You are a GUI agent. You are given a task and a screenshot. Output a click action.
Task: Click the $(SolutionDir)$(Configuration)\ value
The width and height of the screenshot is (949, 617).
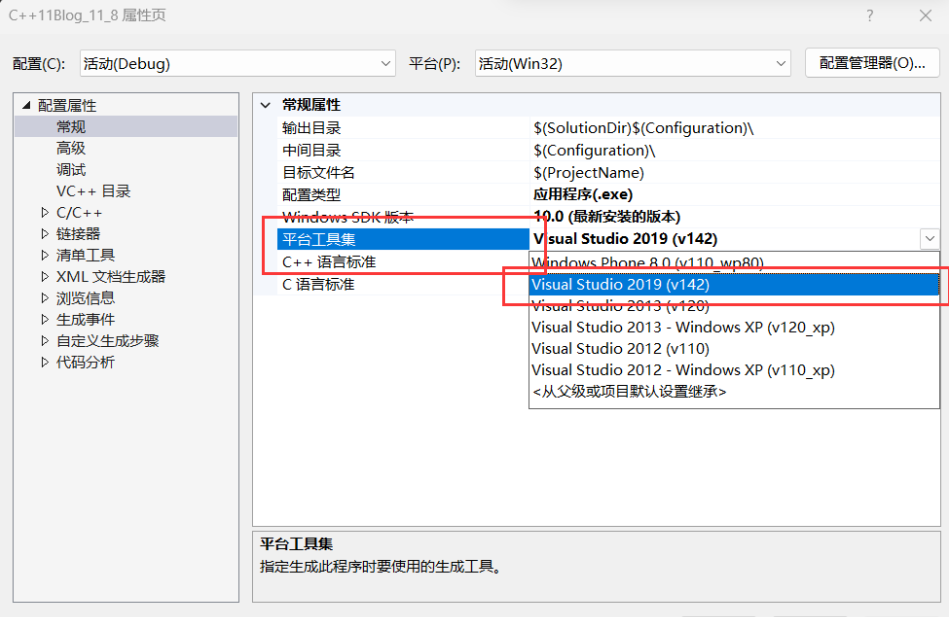643,128
